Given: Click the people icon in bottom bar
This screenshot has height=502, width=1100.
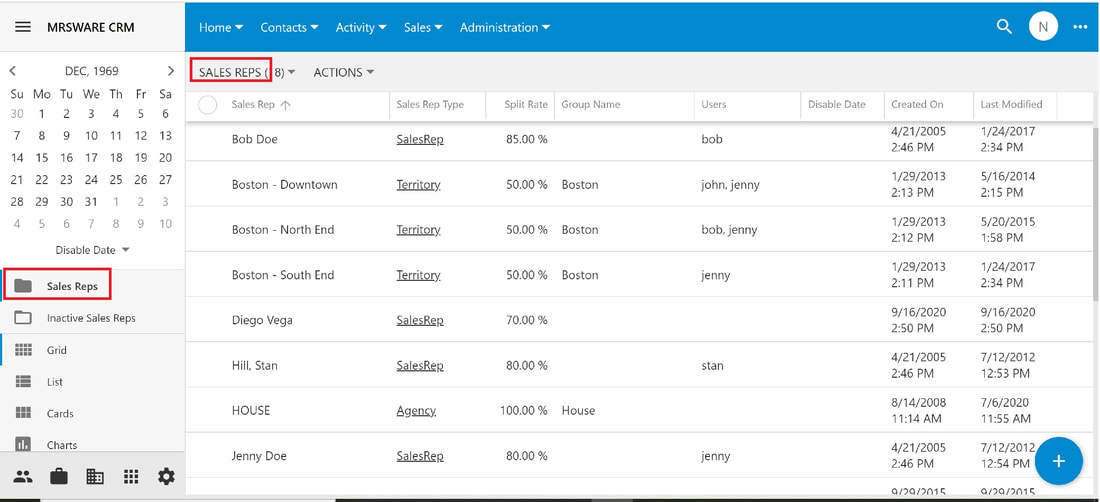Looking at the screenshot, I should [23, 477].
